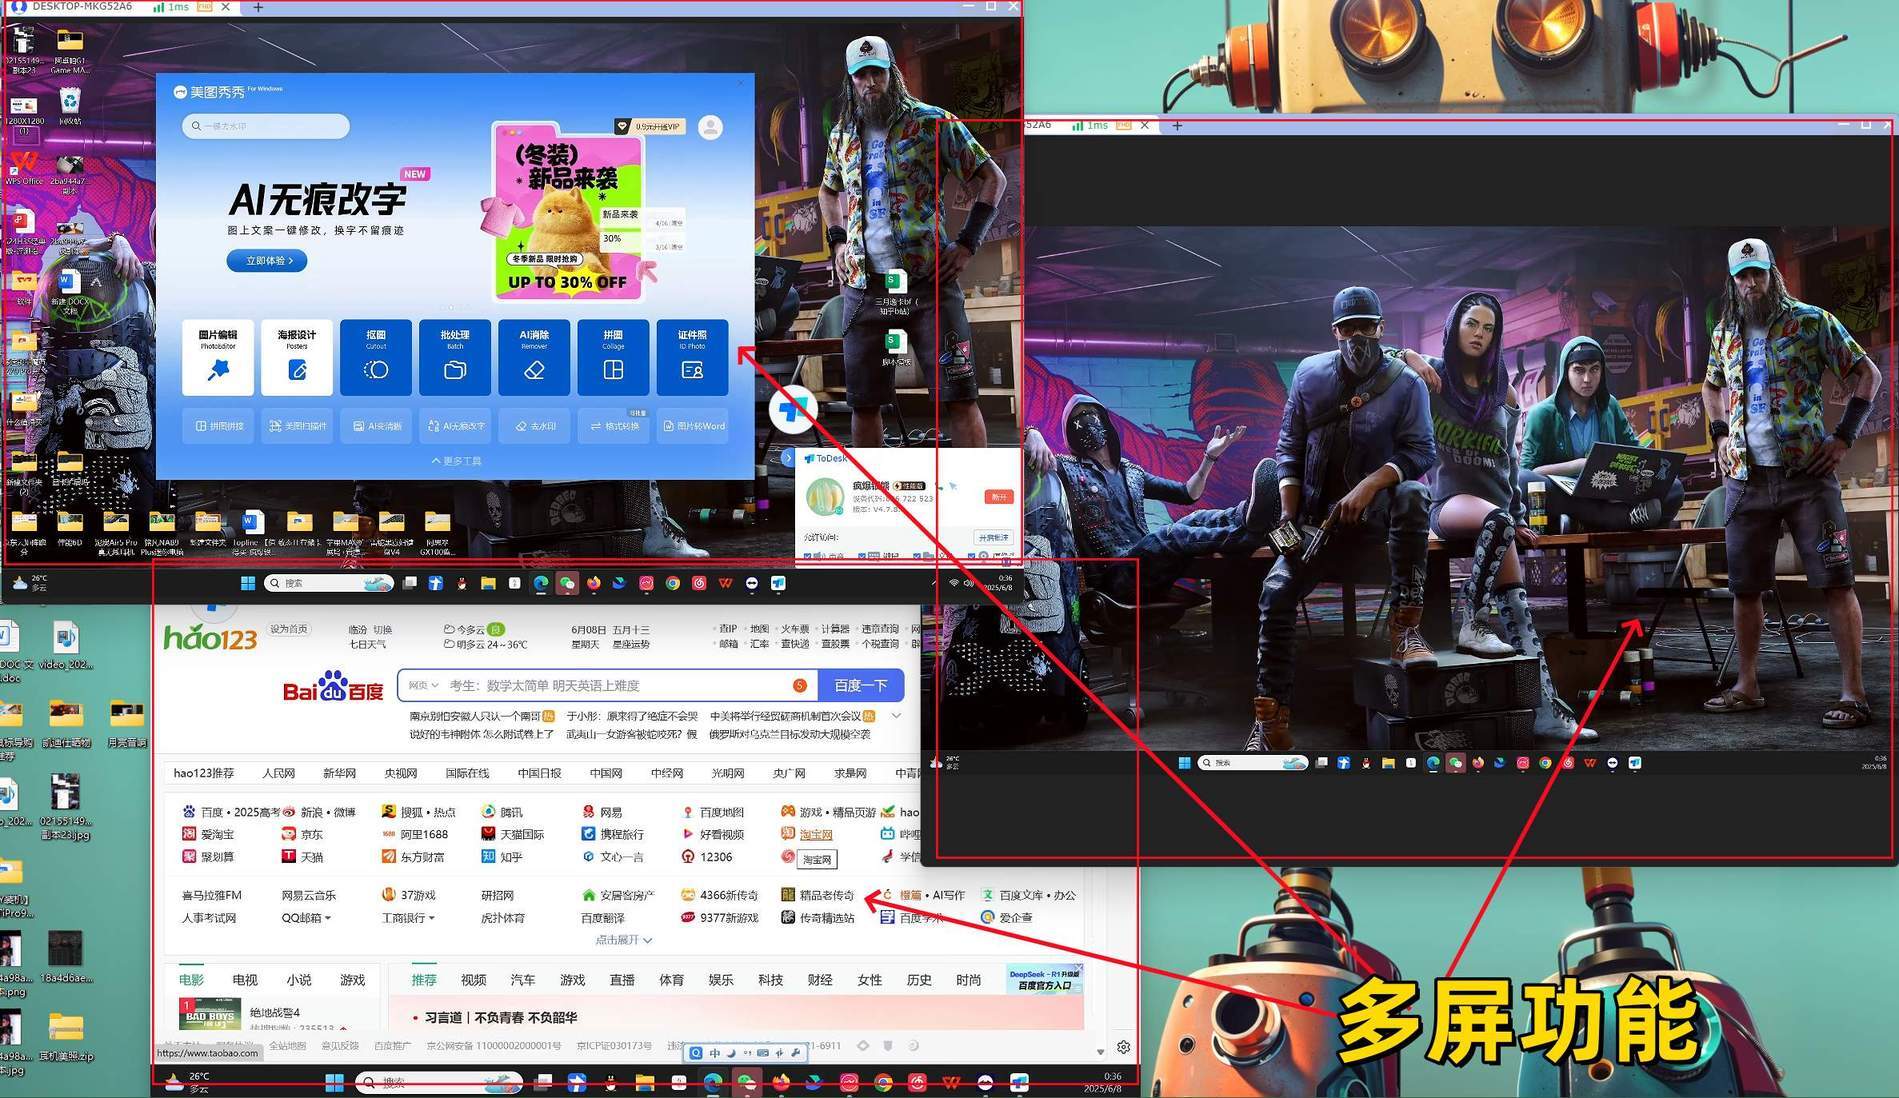Open the 习言道 headline article
1899x1098 pixels.
click(500, 1017)
